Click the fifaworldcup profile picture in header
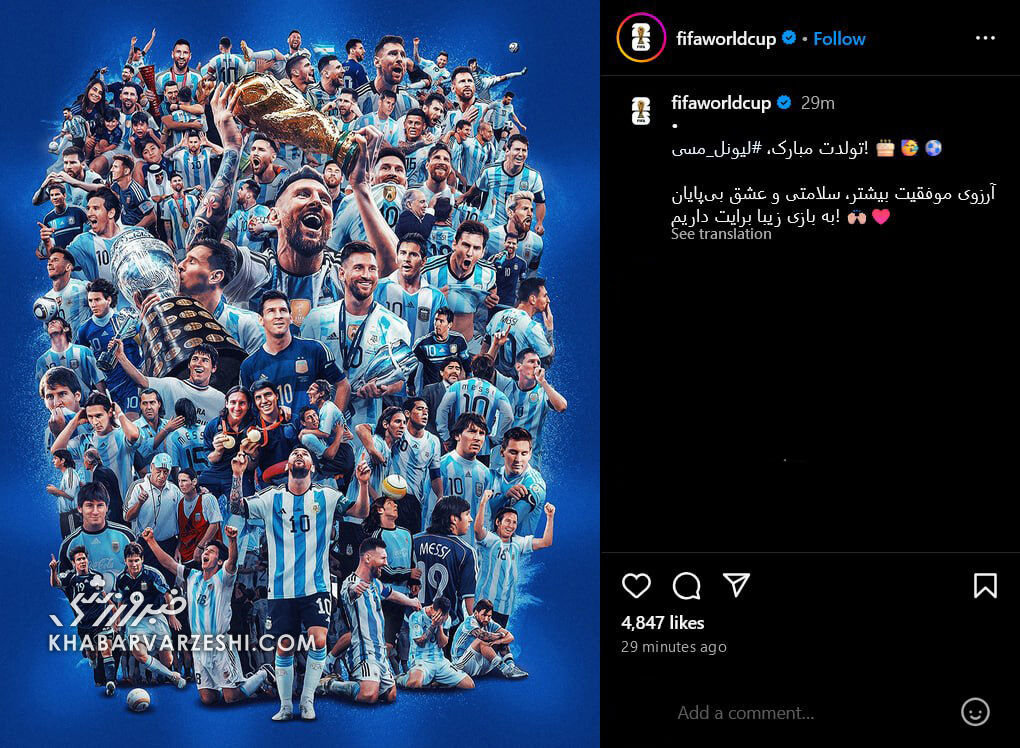 coord(641,38)
